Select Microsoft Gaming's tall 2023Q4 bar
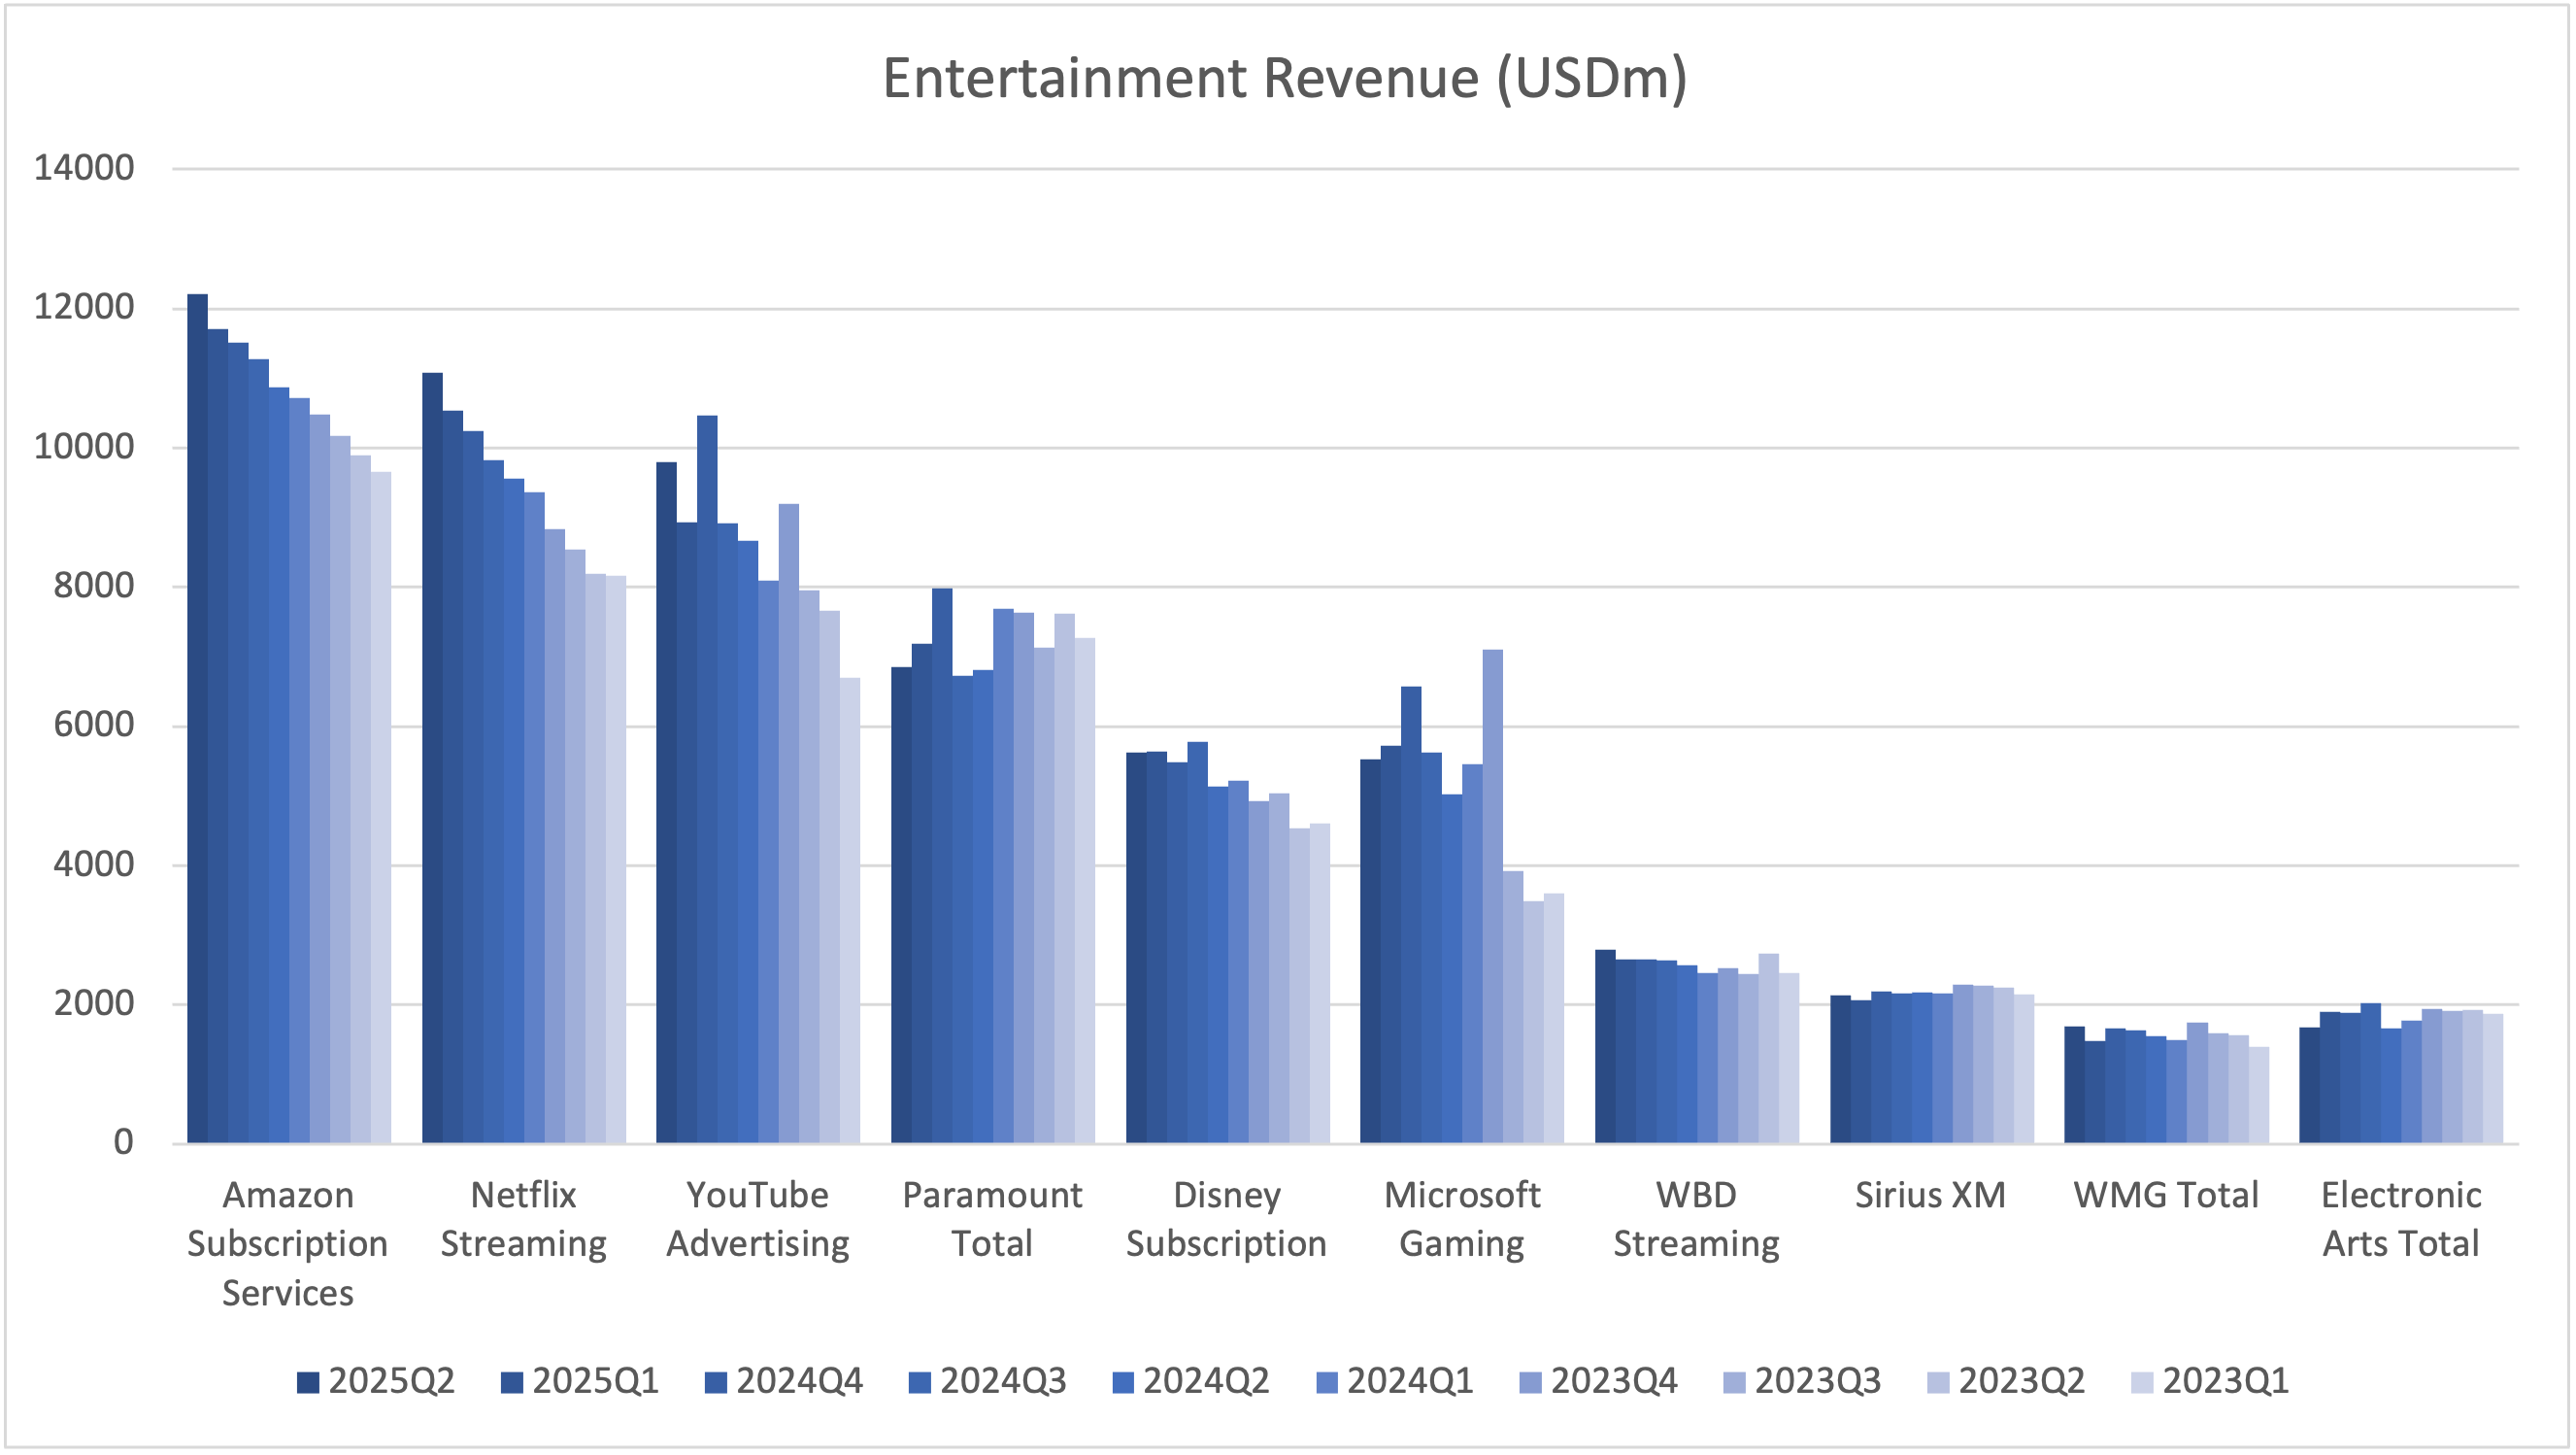Image resolution: width=2576 pixels, height=1455 pixels. pyautogui.click(x=1492, y=897)
